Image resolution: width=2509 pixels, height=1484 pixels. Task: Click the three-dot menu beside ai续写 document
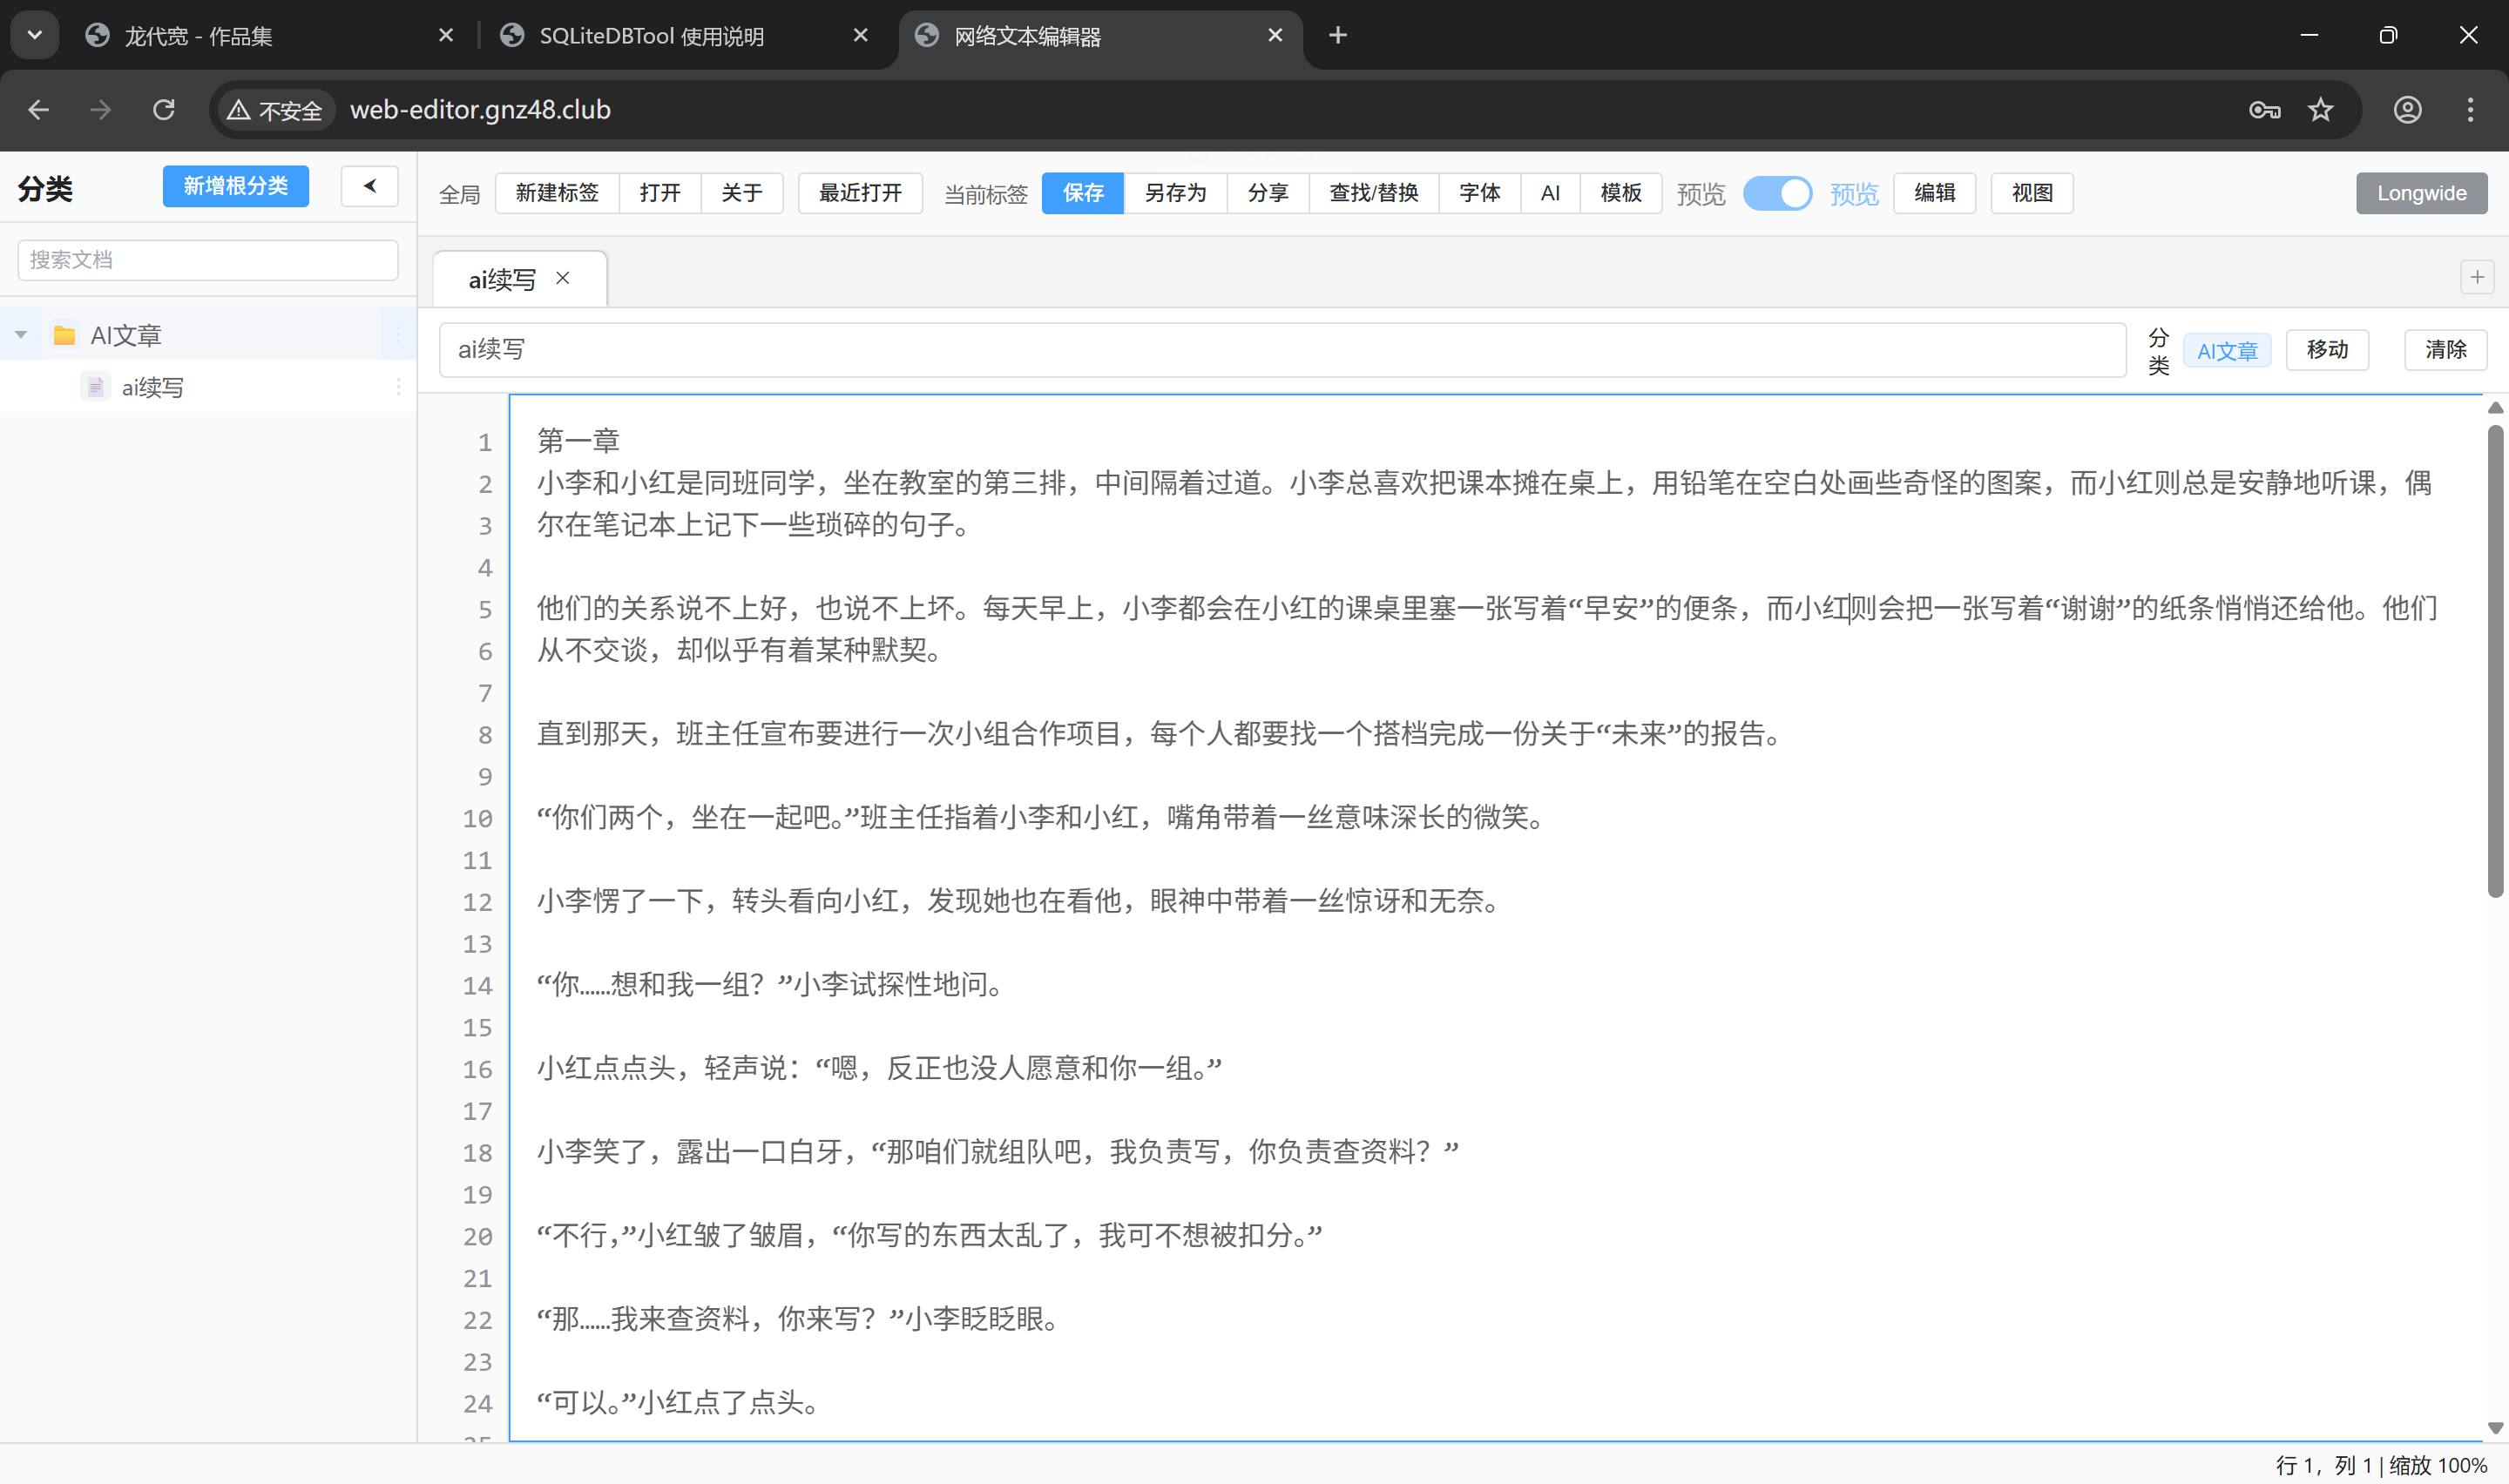(398, 387)
